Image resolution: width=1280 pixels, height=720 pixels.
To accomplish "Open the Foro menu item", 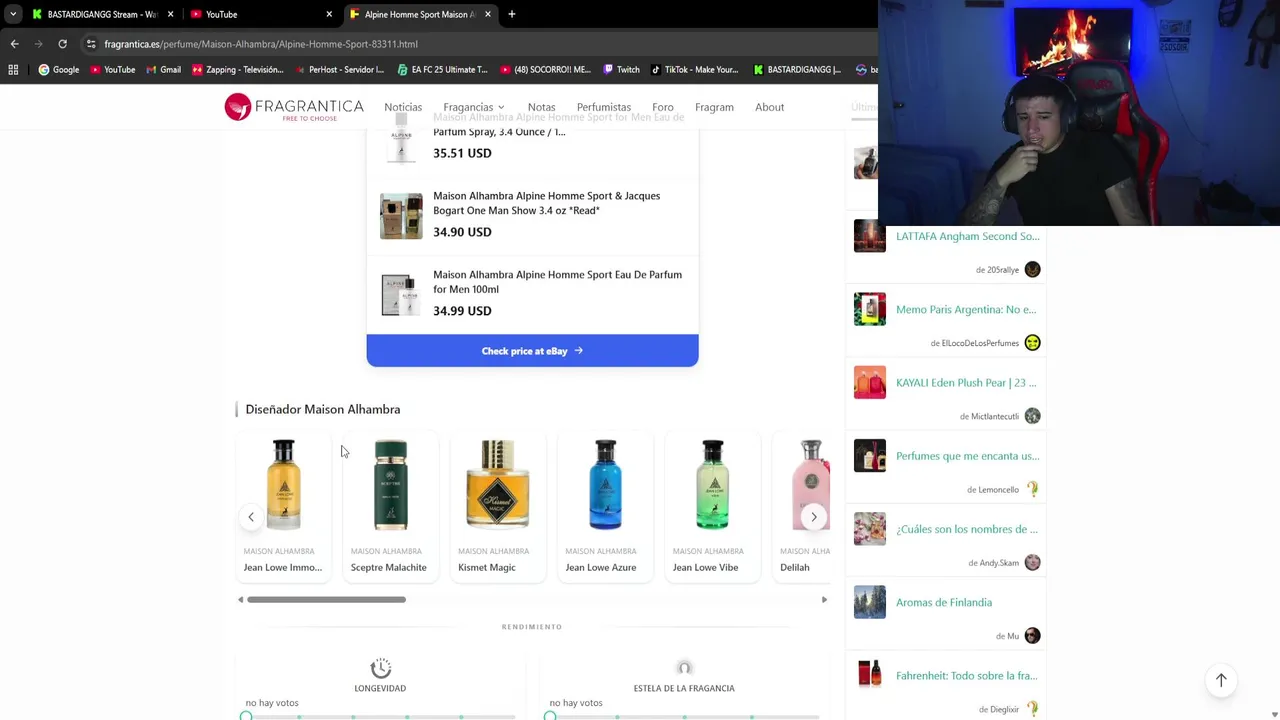I will tap(663, 107).
